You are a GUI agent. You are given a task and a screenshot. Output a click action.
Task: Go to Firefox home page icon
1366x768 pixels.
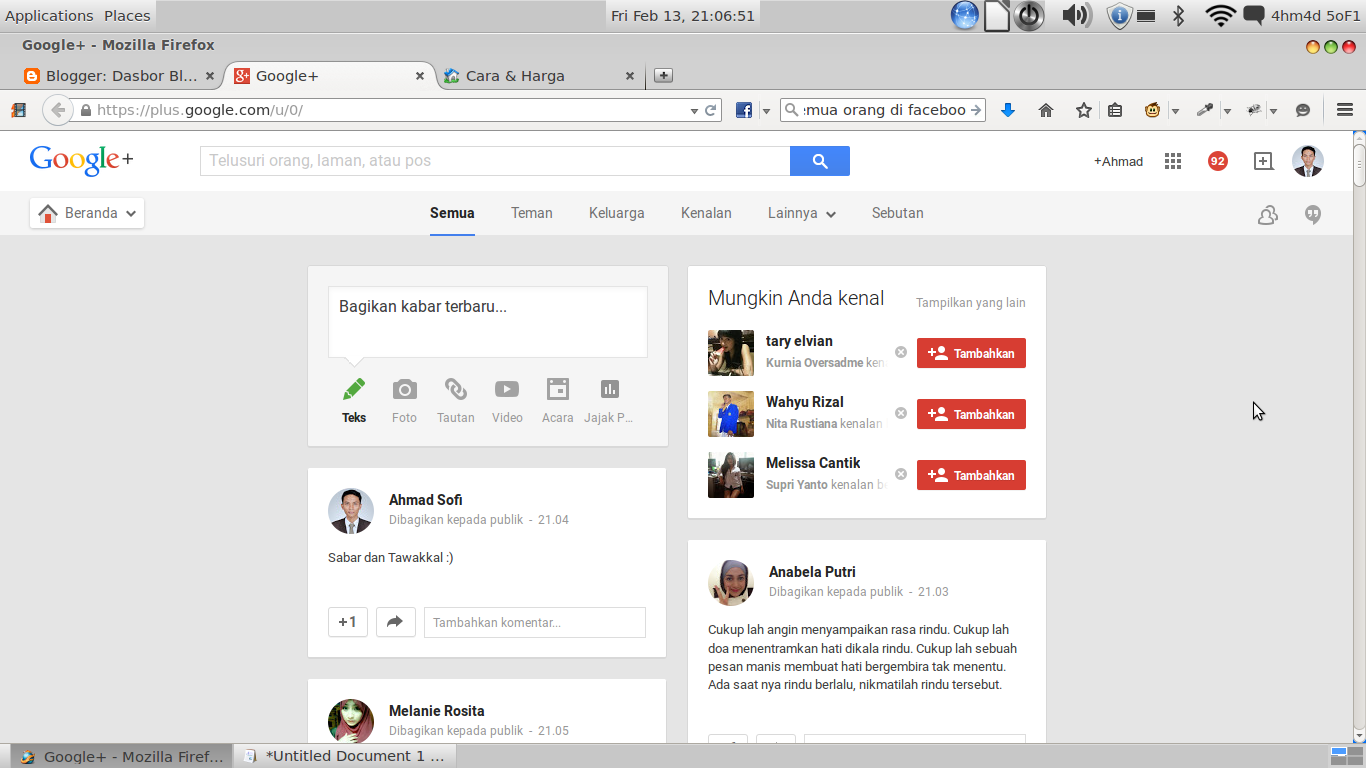[1046, 110]
